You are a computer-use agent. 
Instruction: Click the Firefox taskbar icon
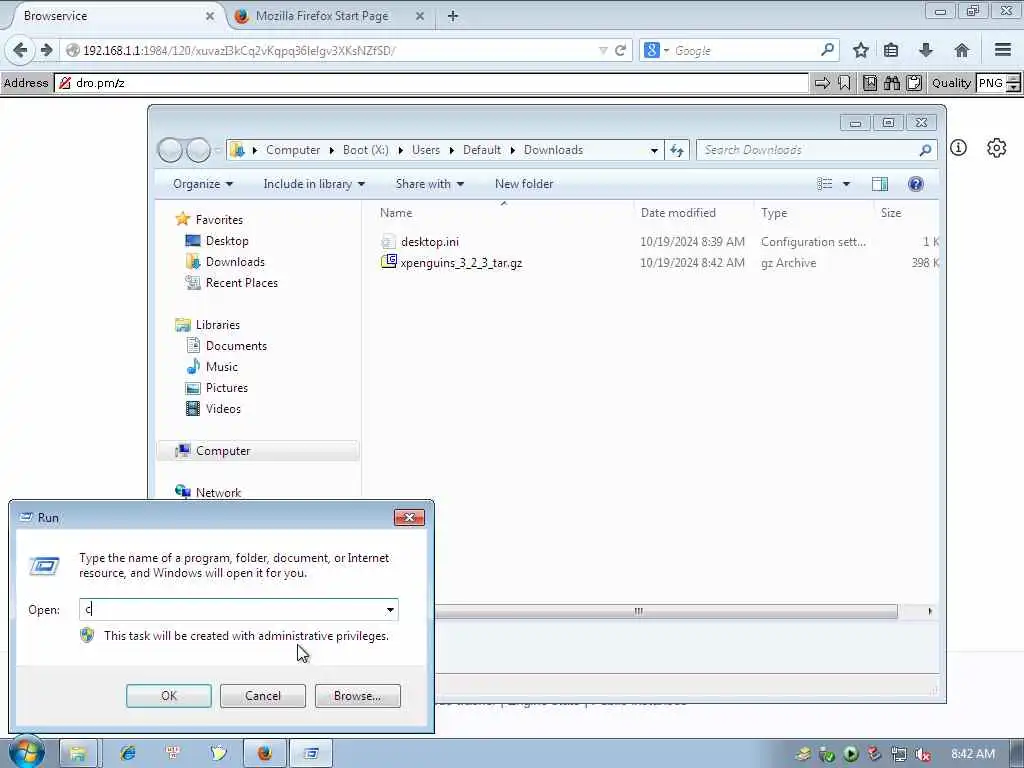pyautogui.click(x=264, y=753)
